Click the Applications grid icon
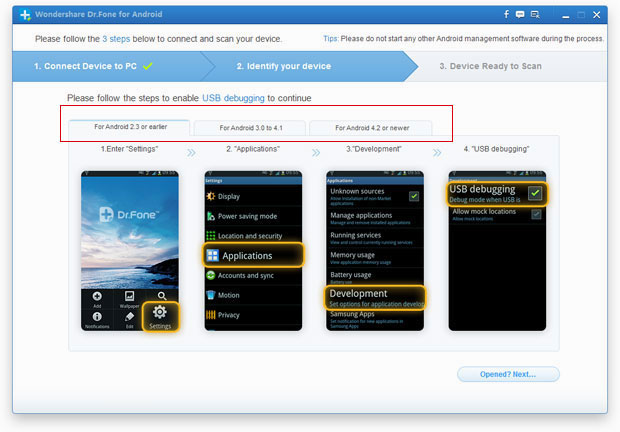 (213, 256)
